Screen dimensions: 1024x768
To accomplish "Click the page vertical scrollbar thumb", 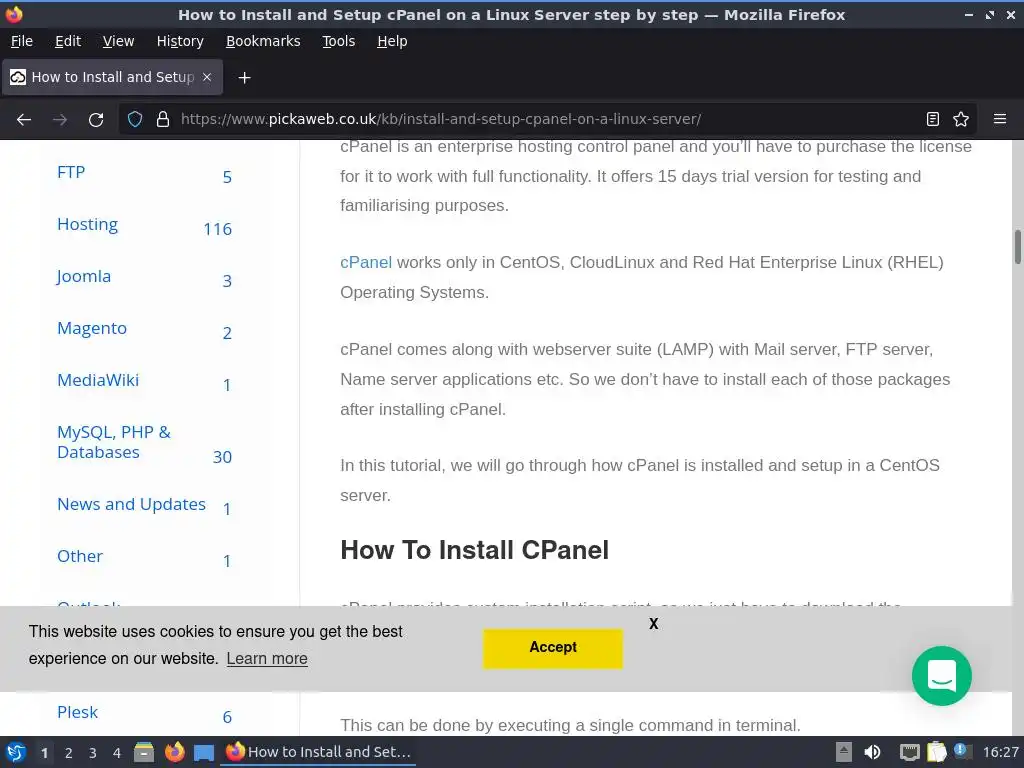I will point(1017,247).
